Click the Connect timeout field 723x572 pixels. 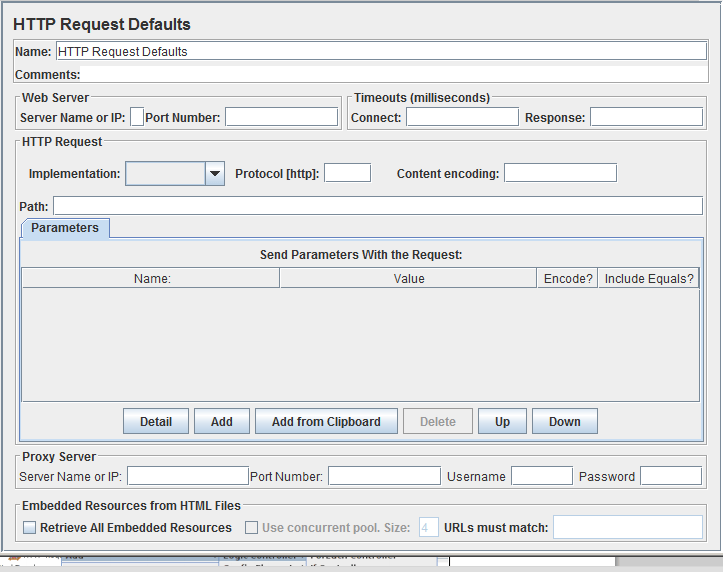click(462, 117)
